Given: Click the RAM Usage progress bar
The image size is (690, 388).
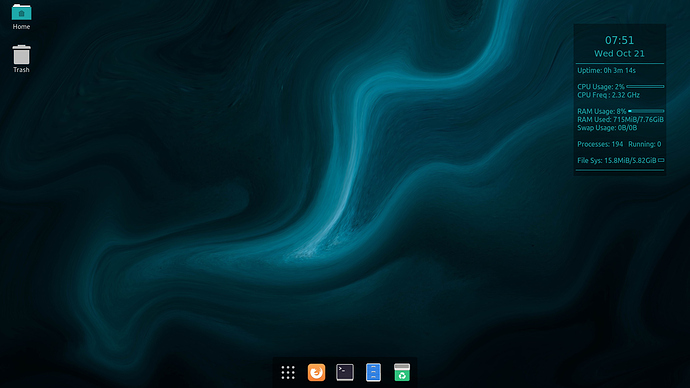Looking at the screenshot, I should click(646, 111).
